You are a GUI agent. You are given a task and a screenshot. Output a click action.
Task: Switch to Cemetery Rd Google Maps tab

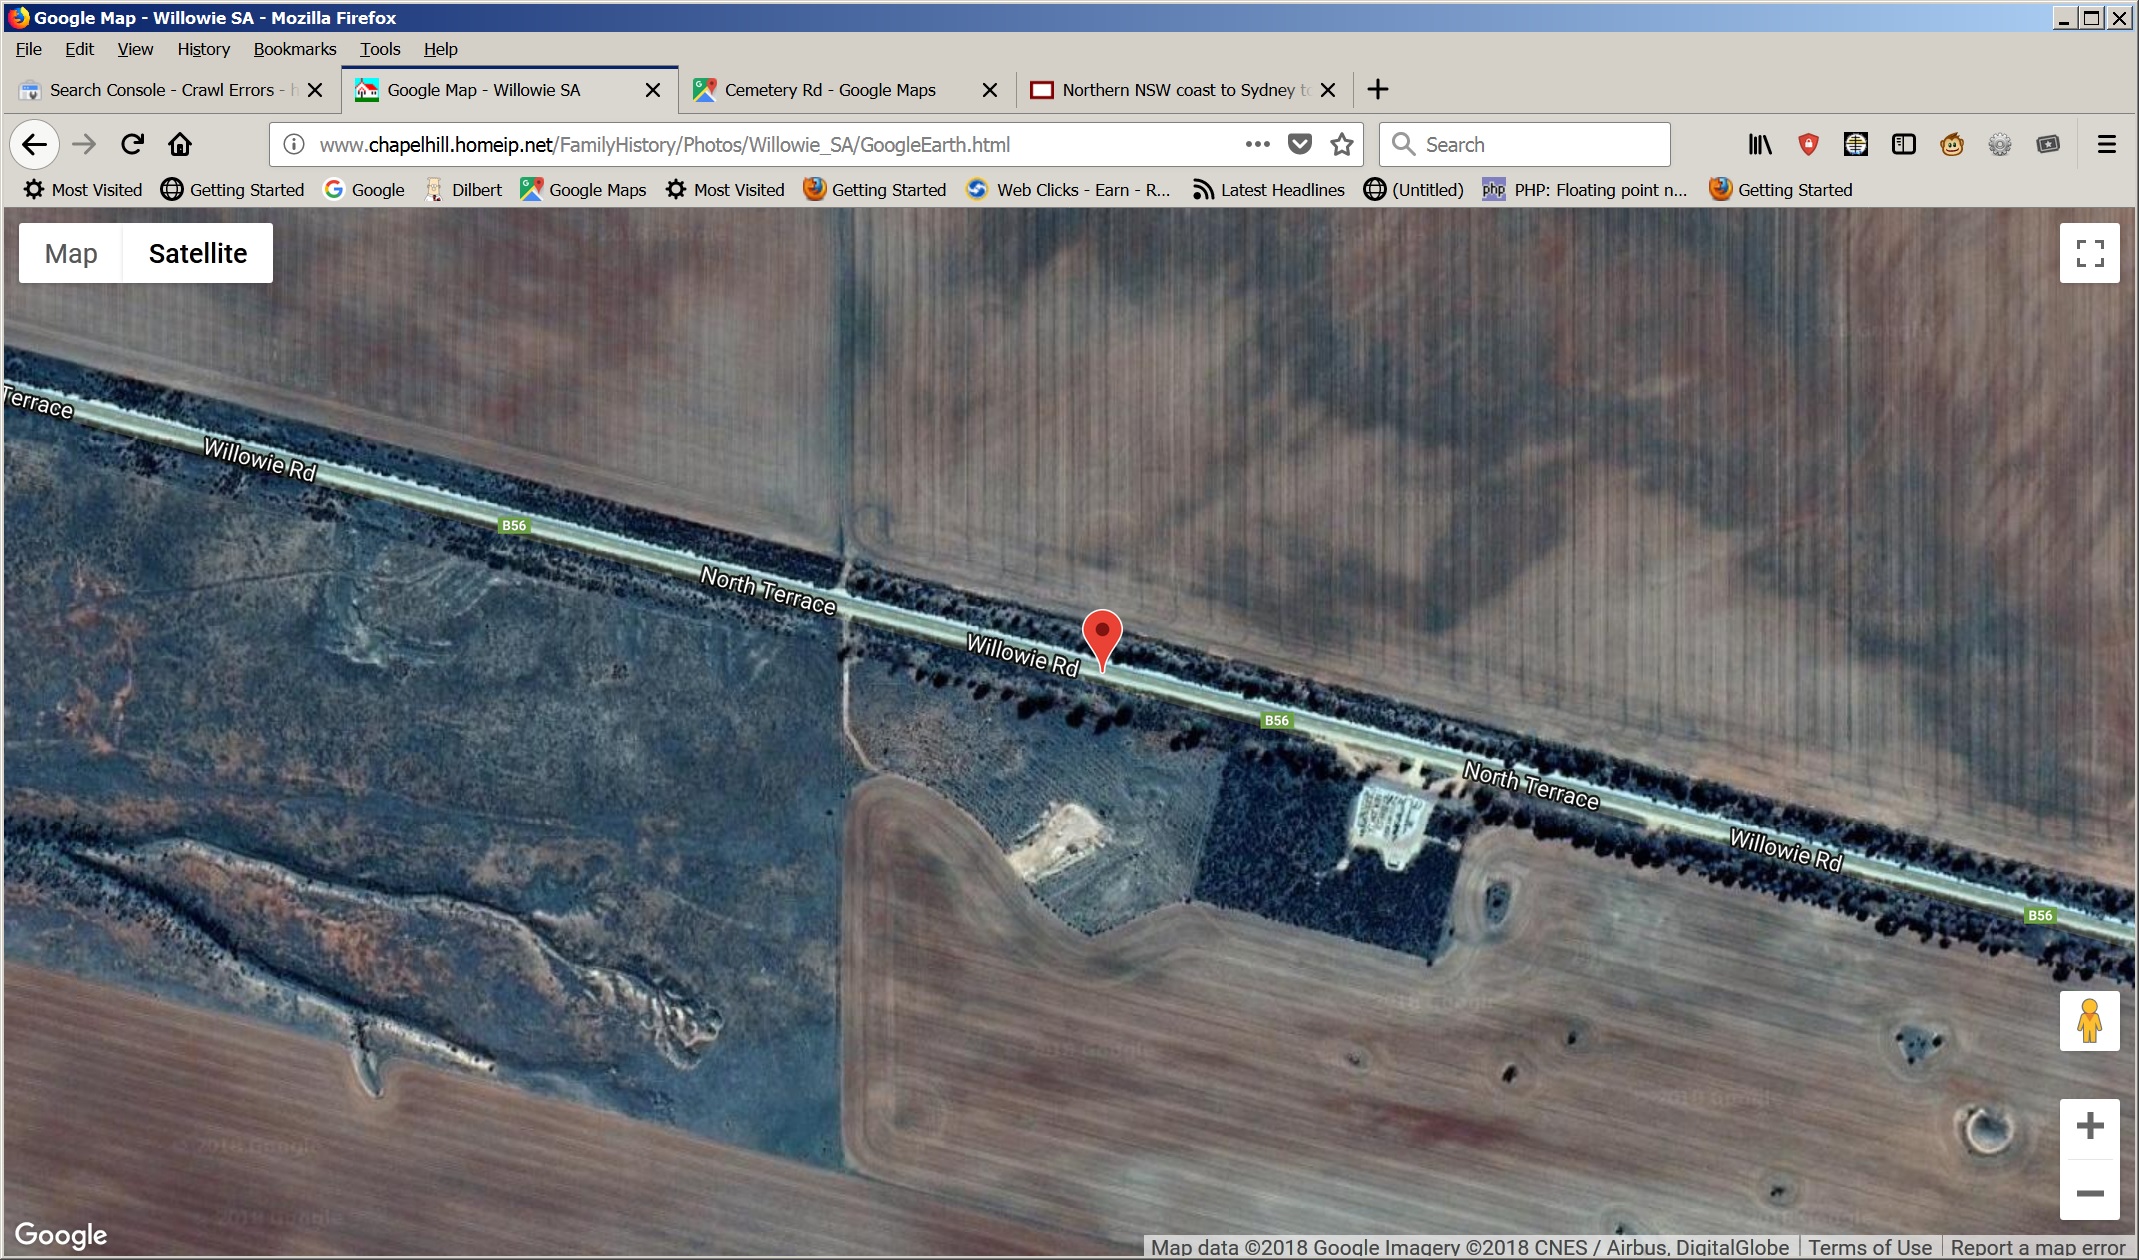[830, 90]
